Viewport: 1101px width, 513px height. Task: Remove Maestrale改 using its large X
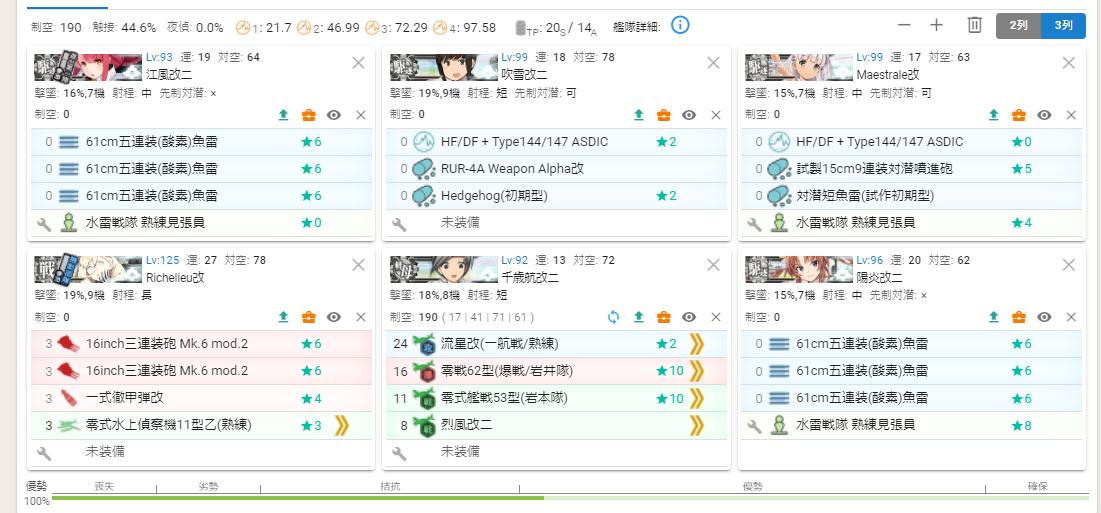(x=1069, y=62)
